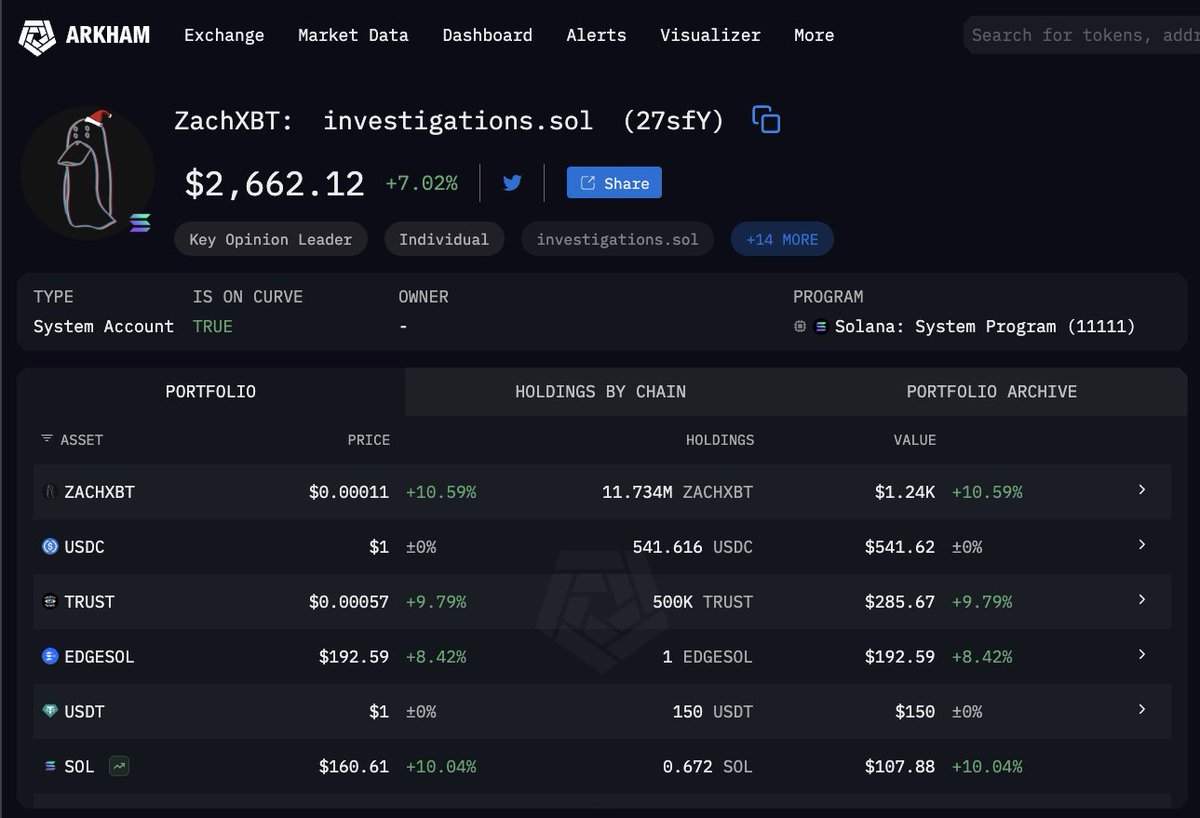Click the 500K TRUST holdings cell
The image size is (1200, 818).
point(702,602)
